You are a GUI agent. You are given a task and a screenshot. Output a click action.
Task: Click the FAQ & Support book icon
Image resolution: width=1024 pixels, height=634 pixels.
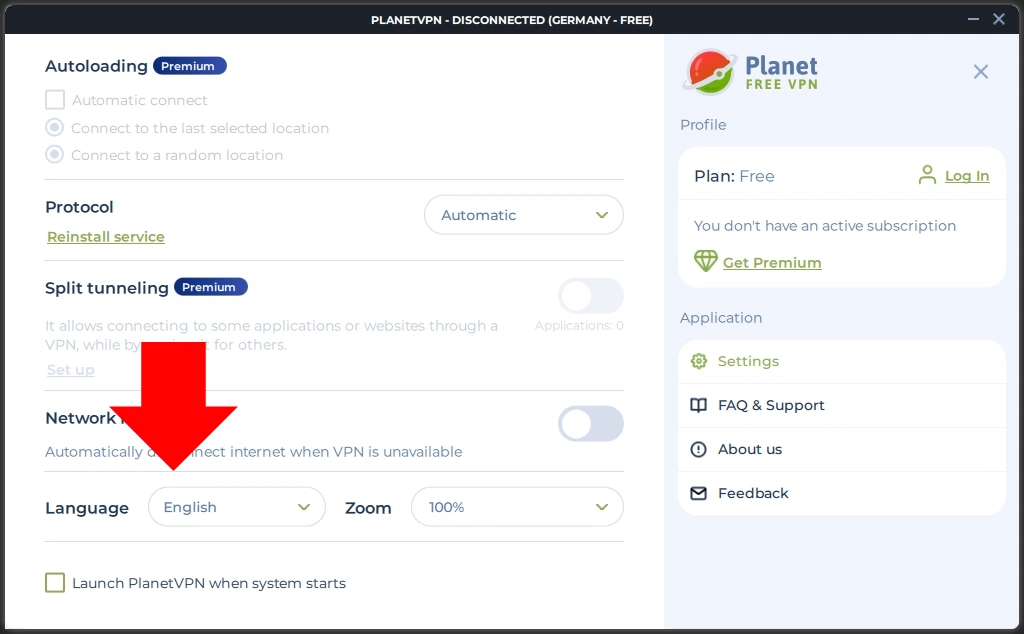(699, 405)
